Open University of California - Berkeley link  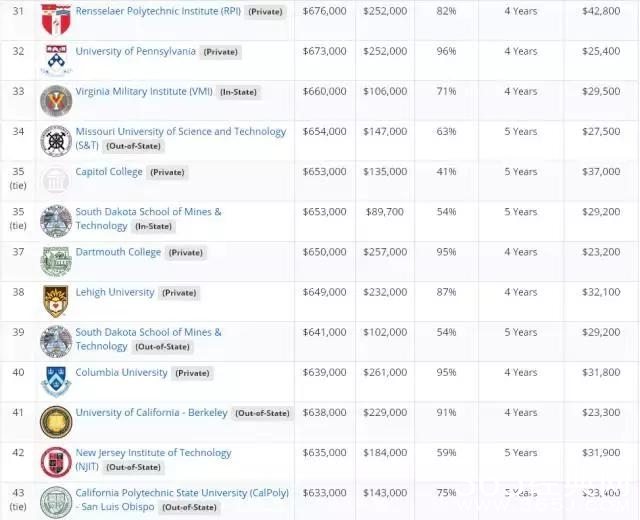click(151, 412)
